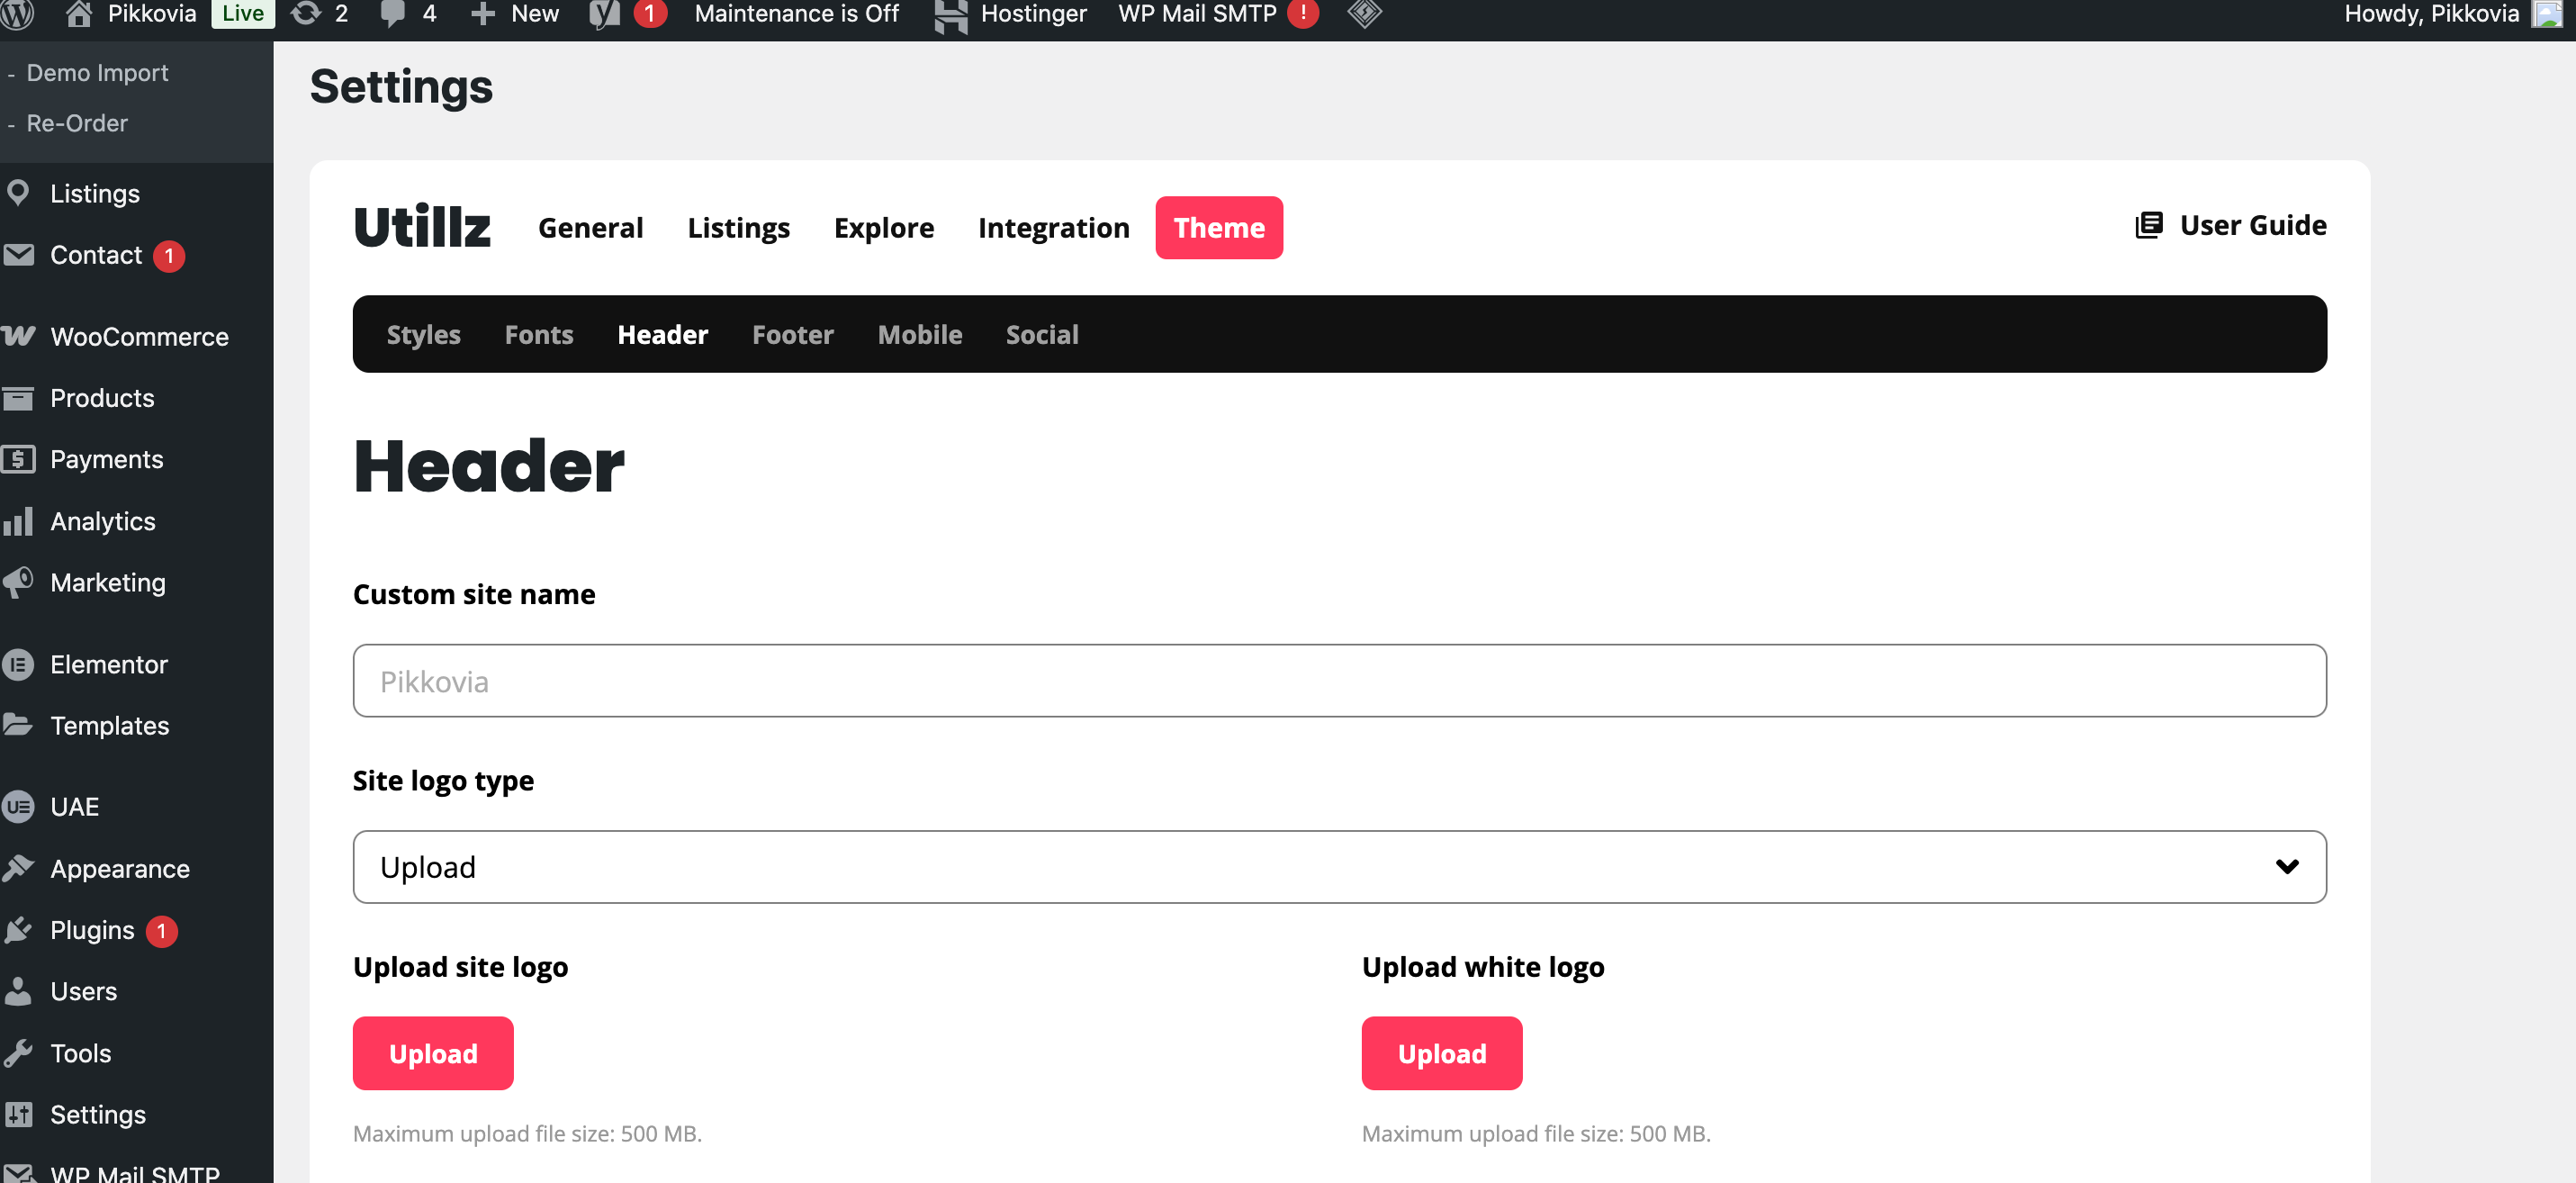Click the Templates folder icon
Image resolution: width=2576 pixels, height=1183 pixels.
click(18, 725)
